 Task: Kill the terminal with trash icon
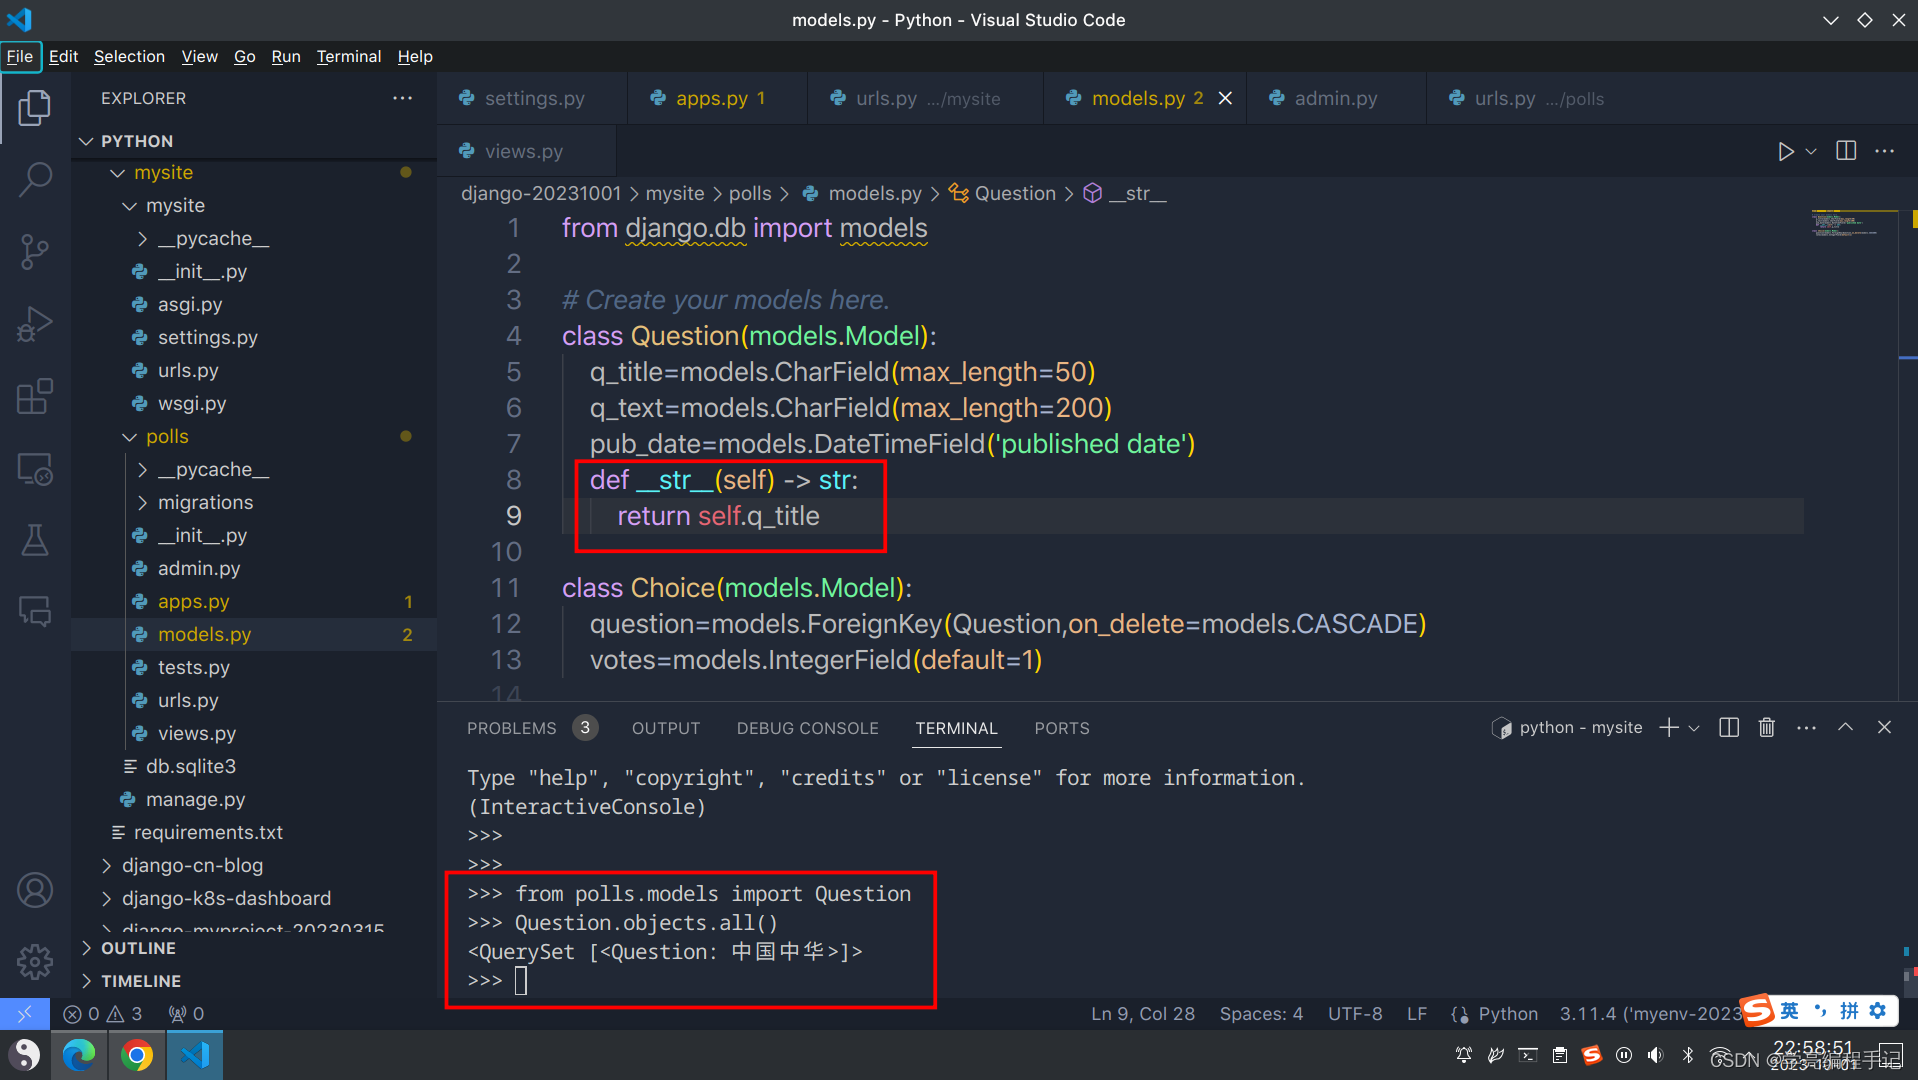(1767, 728)
